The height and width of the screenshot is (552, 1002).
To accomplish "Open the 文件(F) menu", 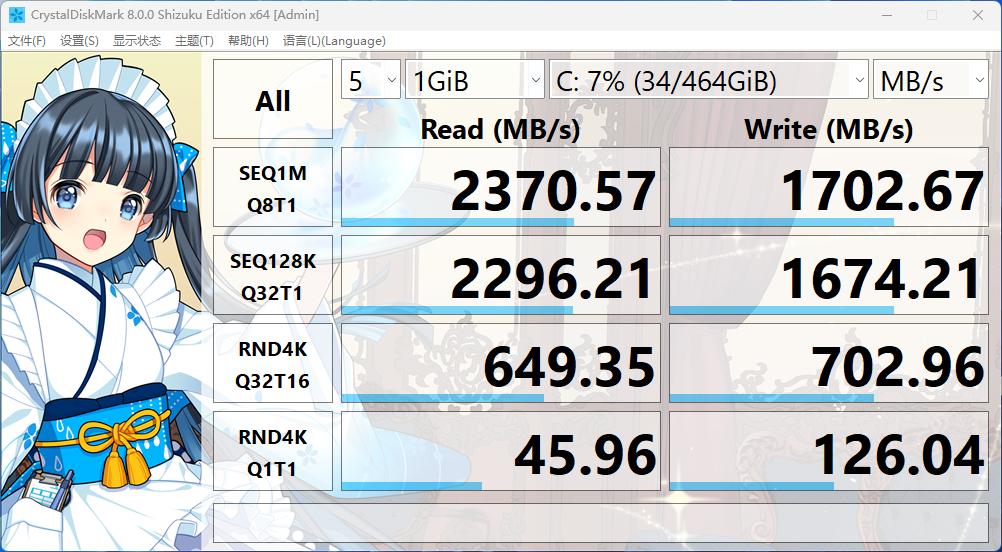I will pyautogui.click(x=27, y=41).
